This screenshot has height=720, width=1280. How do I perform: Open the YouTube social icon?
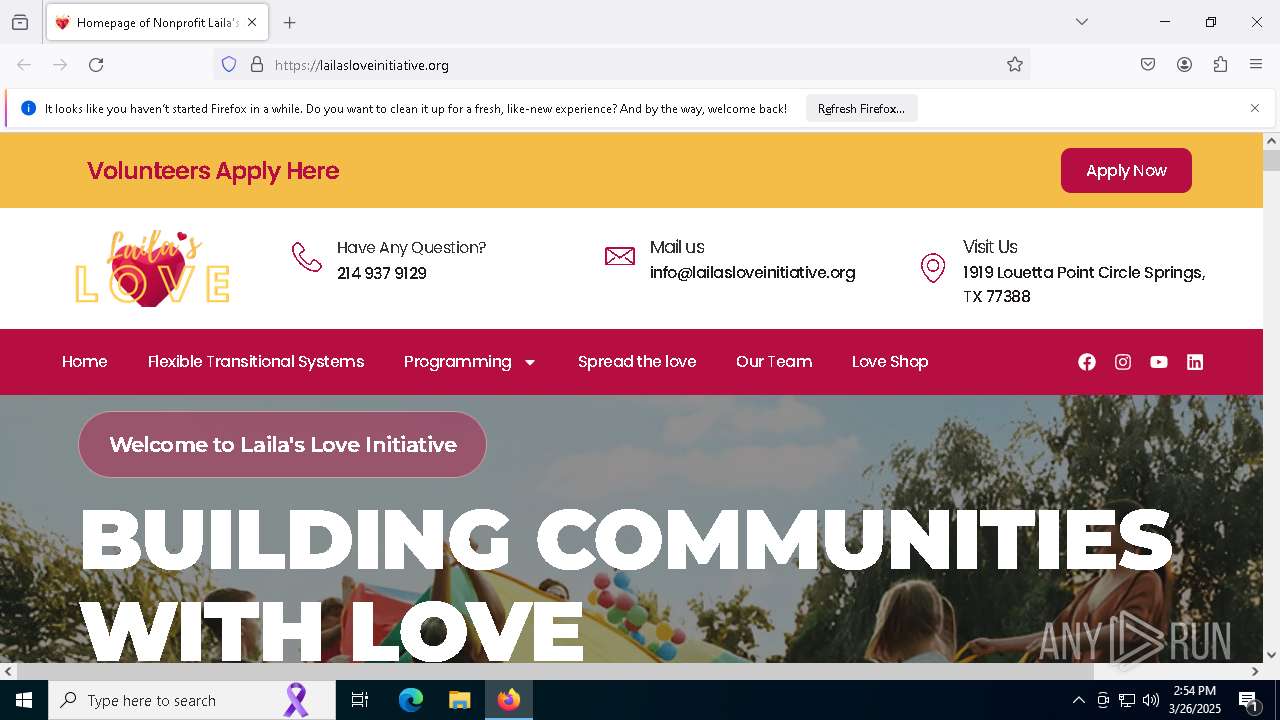1159,362
